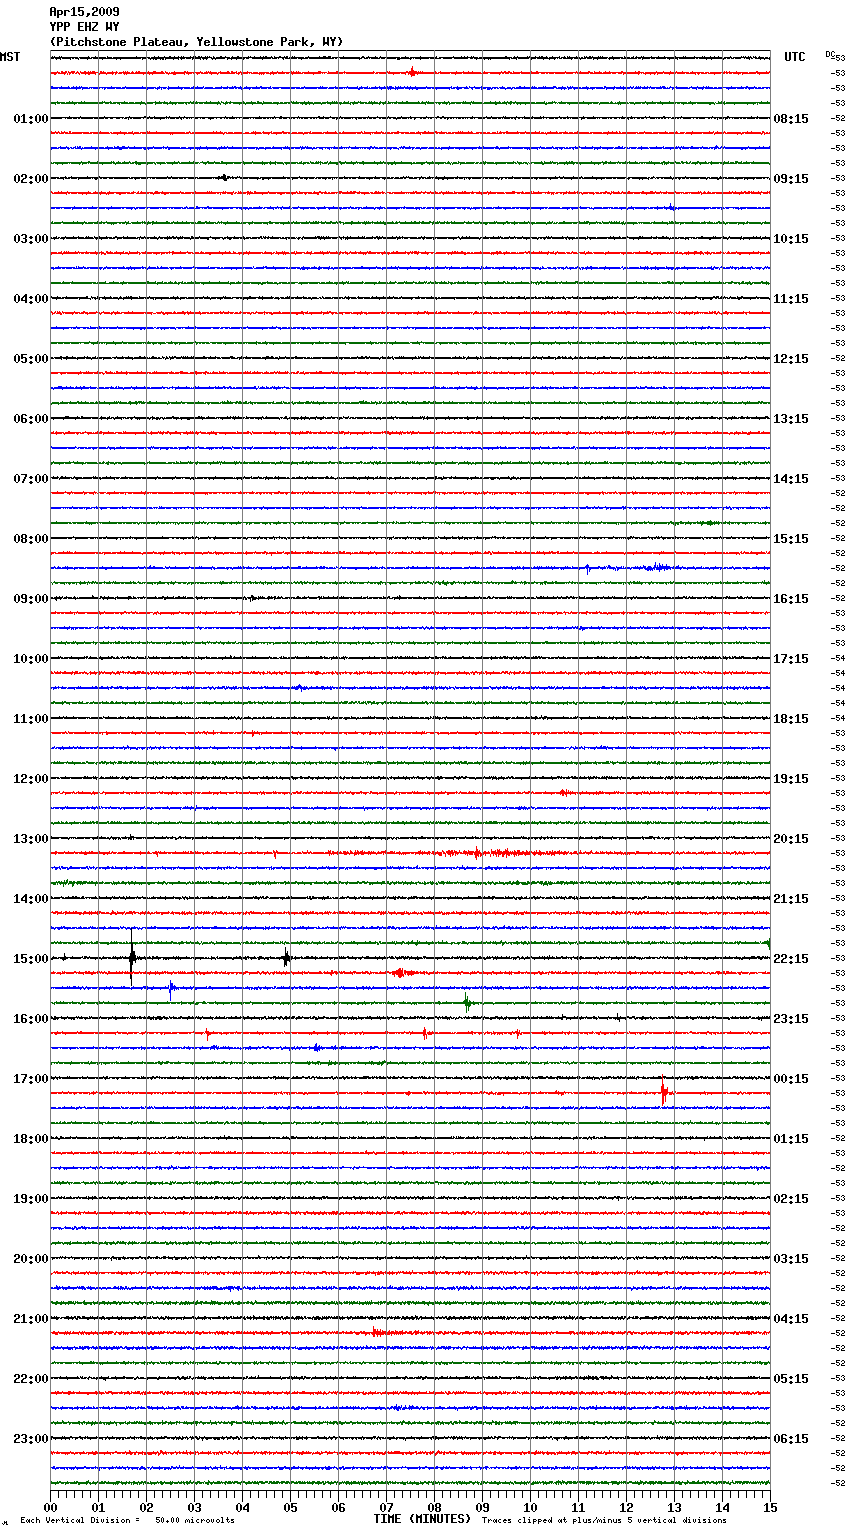Image resolution: width=850 pixels, height=1534 pixels.
Task: Click red burst below 21:00 trace near minute 7
Action: pyautogui.click(x=379, y=1332)
